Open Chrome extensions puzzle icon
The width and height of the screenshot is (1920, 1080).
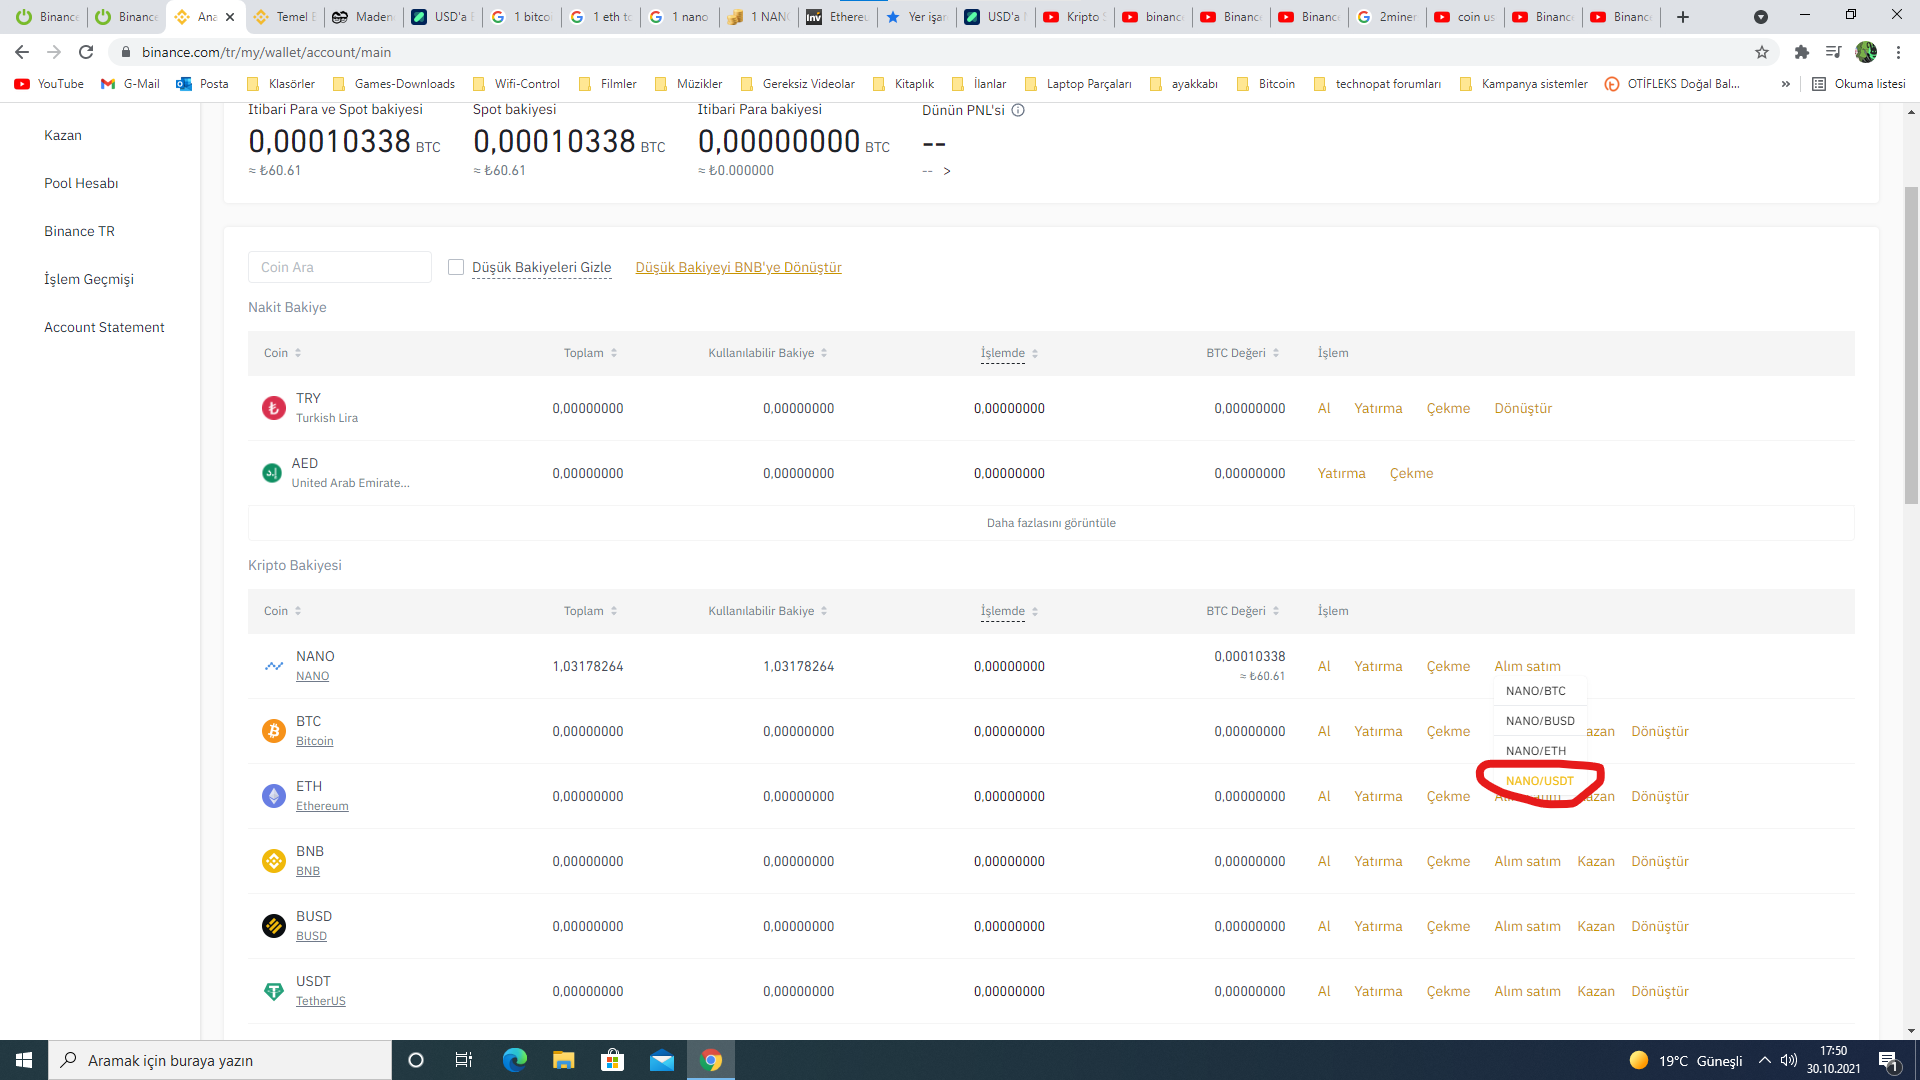1801,52
